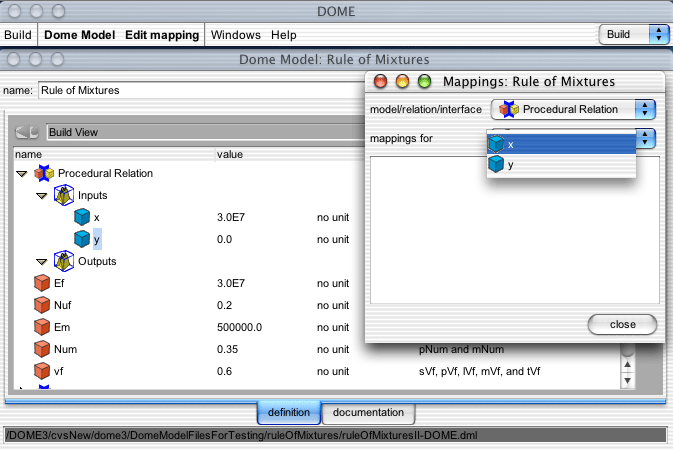
Task: Minimize Mappings window with yellow button
Action: 402,81
